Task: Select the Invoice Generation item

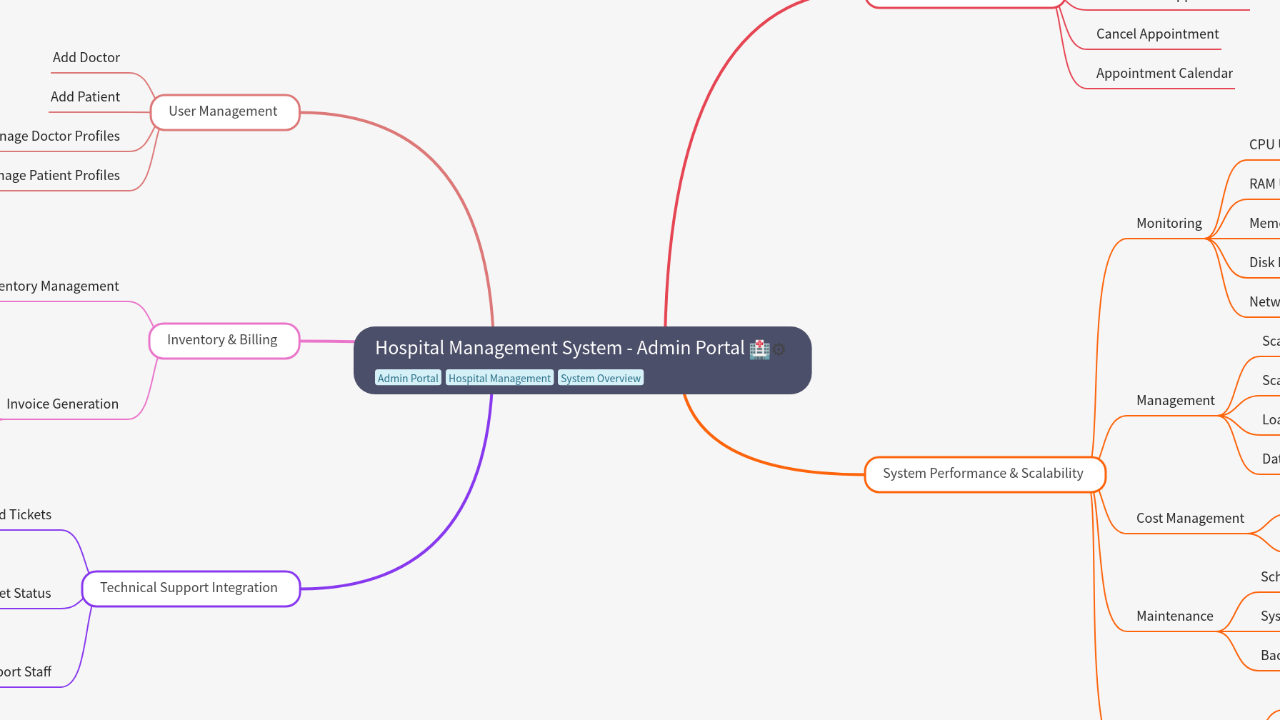Action: 63,404
